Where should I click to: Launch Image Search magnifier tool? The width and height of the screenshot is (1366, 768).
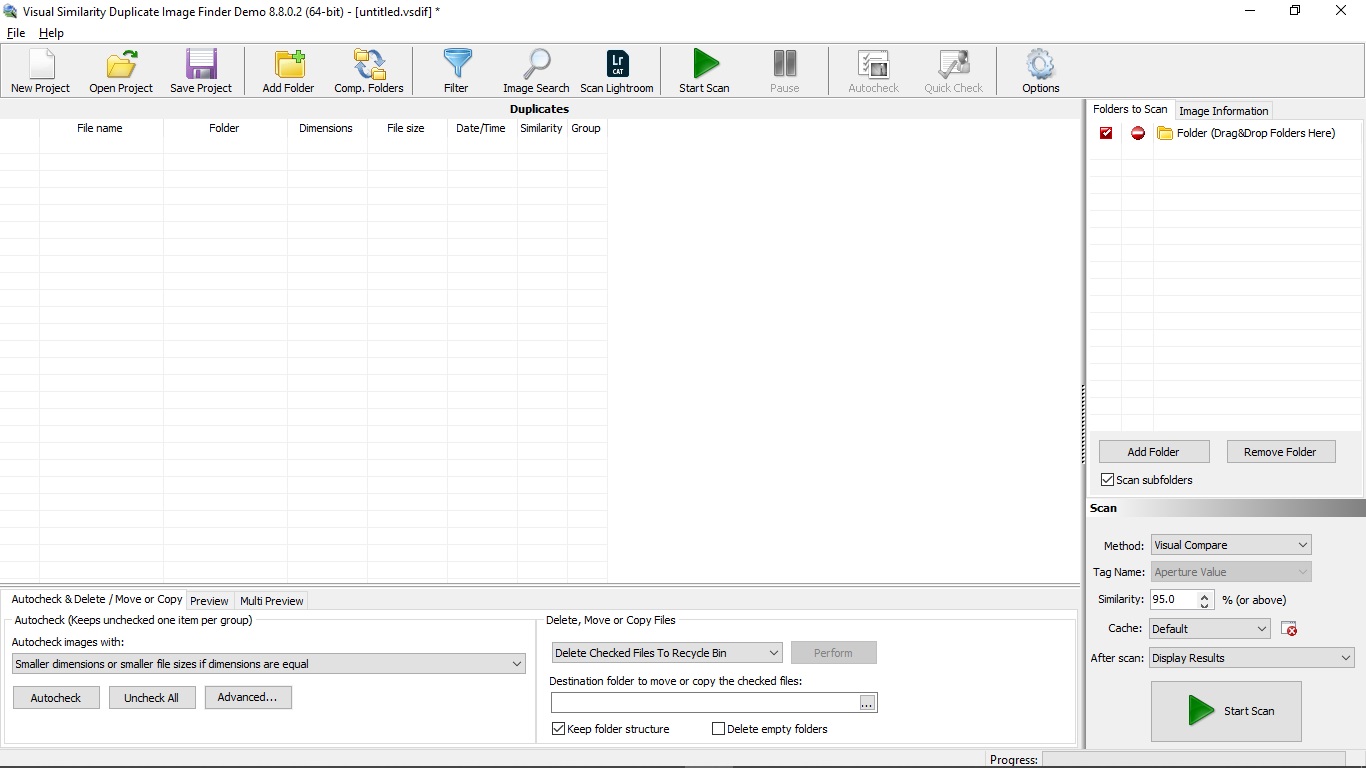click(x=536, y=64)
